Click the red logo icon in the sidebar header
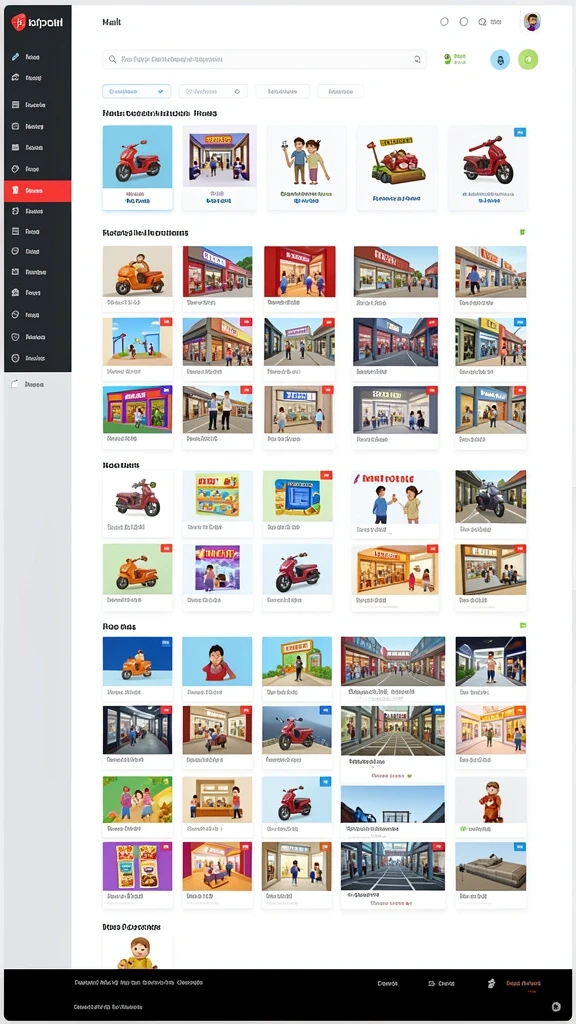 (18, 22)
